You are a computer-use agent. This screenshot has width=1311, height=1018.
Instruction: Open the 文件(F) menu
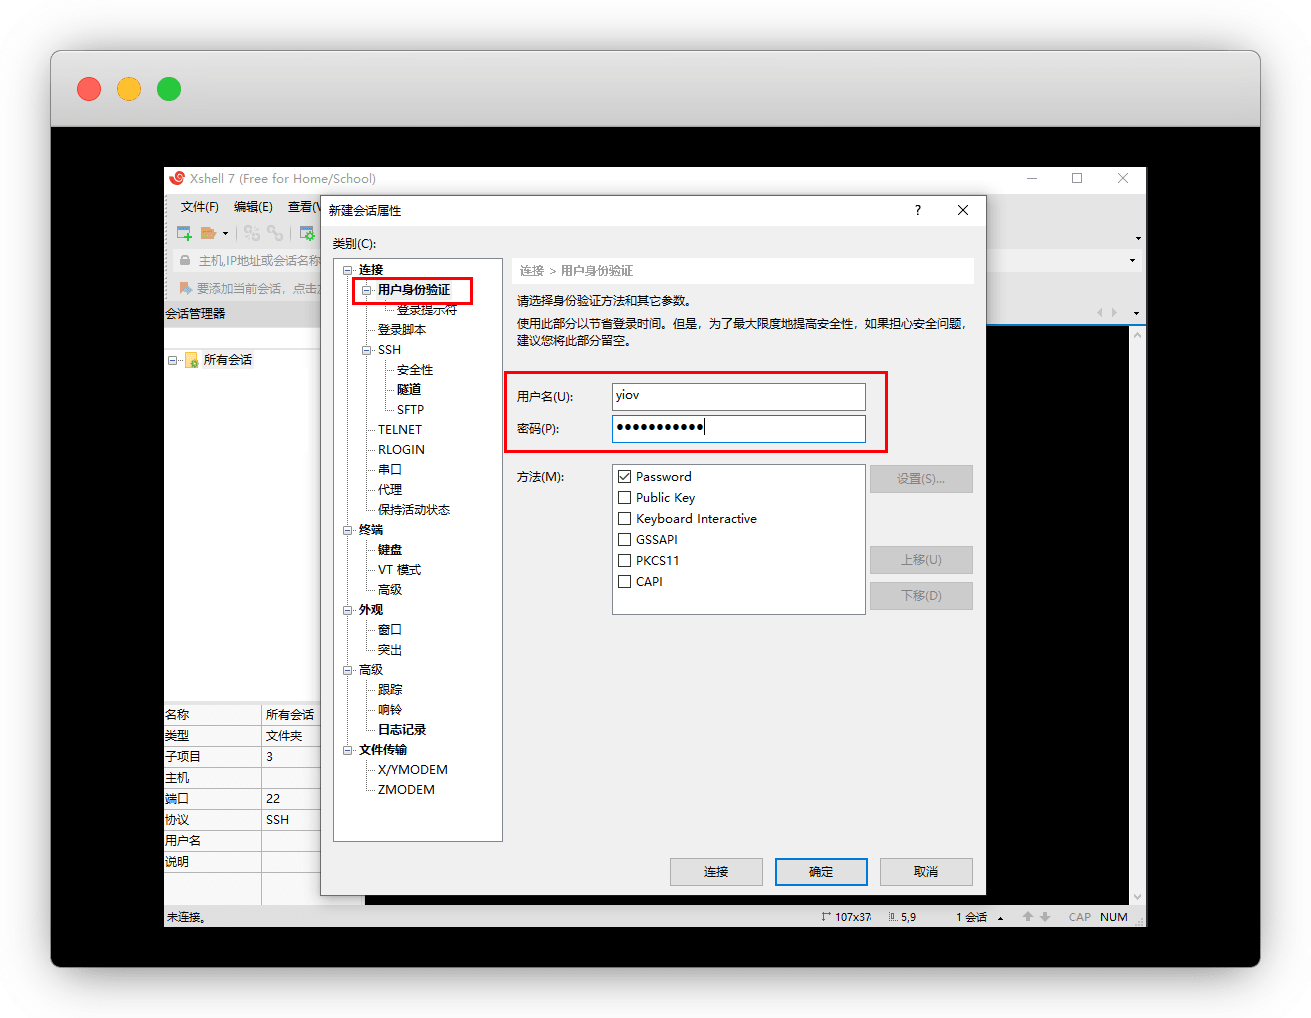199,207
